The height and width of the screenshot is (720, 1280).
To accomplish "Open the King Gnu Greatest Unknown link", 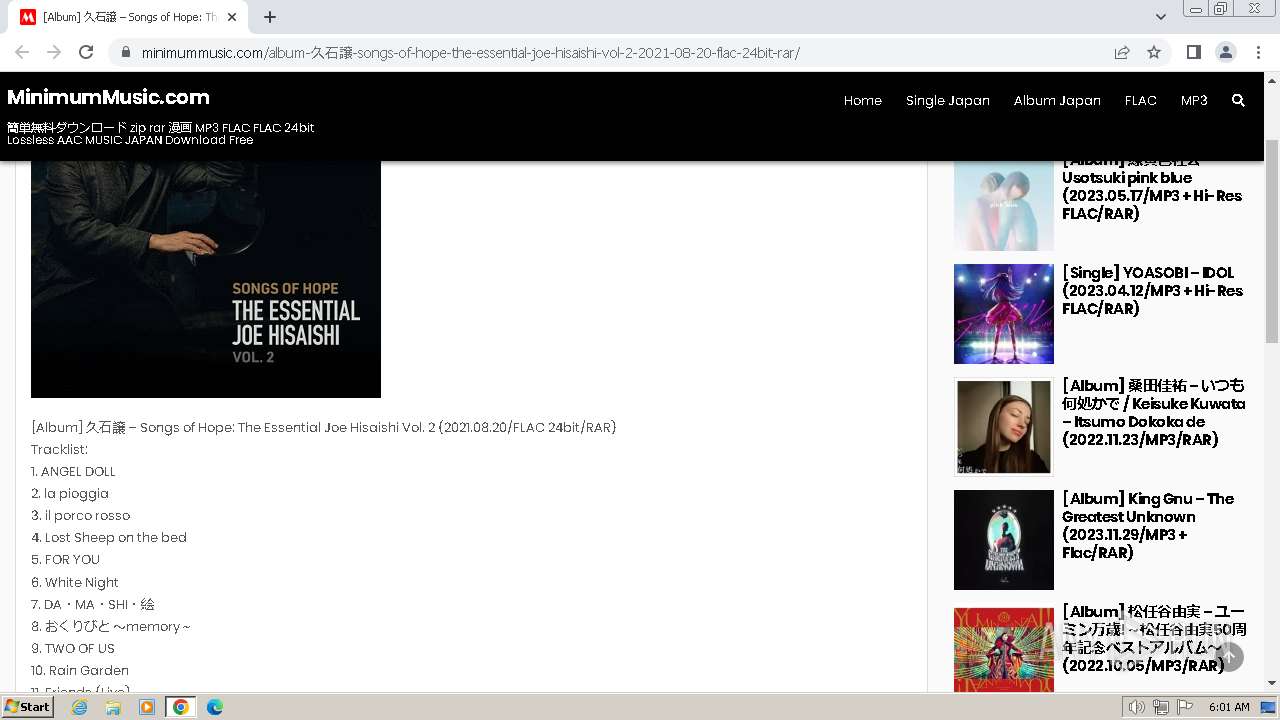I will click(x=1148, y=525).
